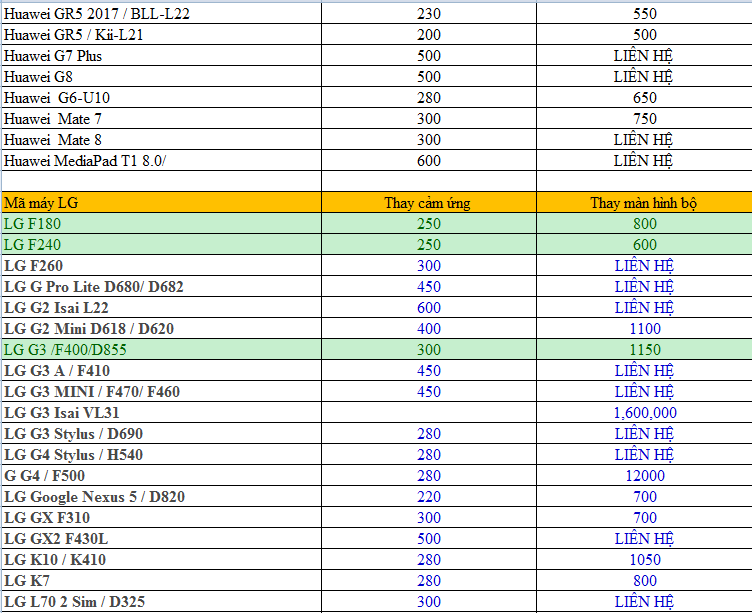
Task: Select the empty touch cell for LG G3 Isai VL31
Action: tap(429, 413)
